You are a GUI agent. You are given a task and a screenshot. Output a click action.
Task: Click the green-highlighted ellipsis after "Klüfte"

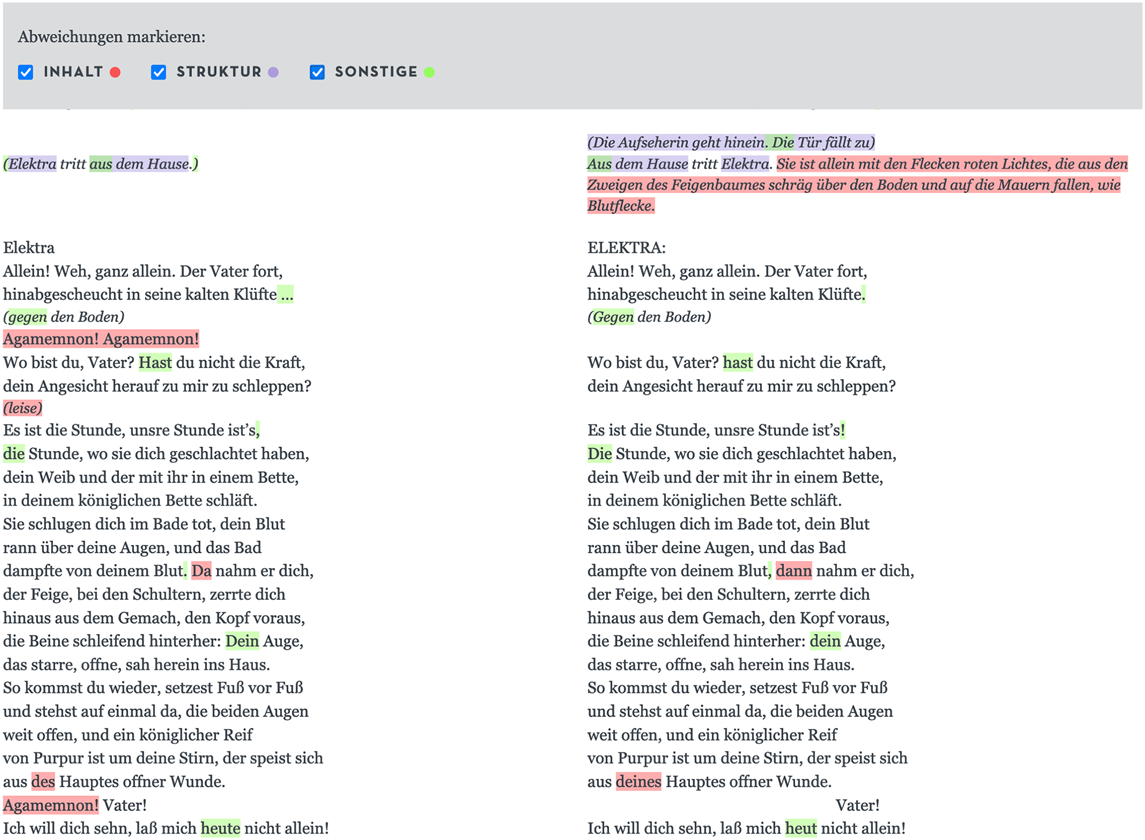[x=286, y=294]
